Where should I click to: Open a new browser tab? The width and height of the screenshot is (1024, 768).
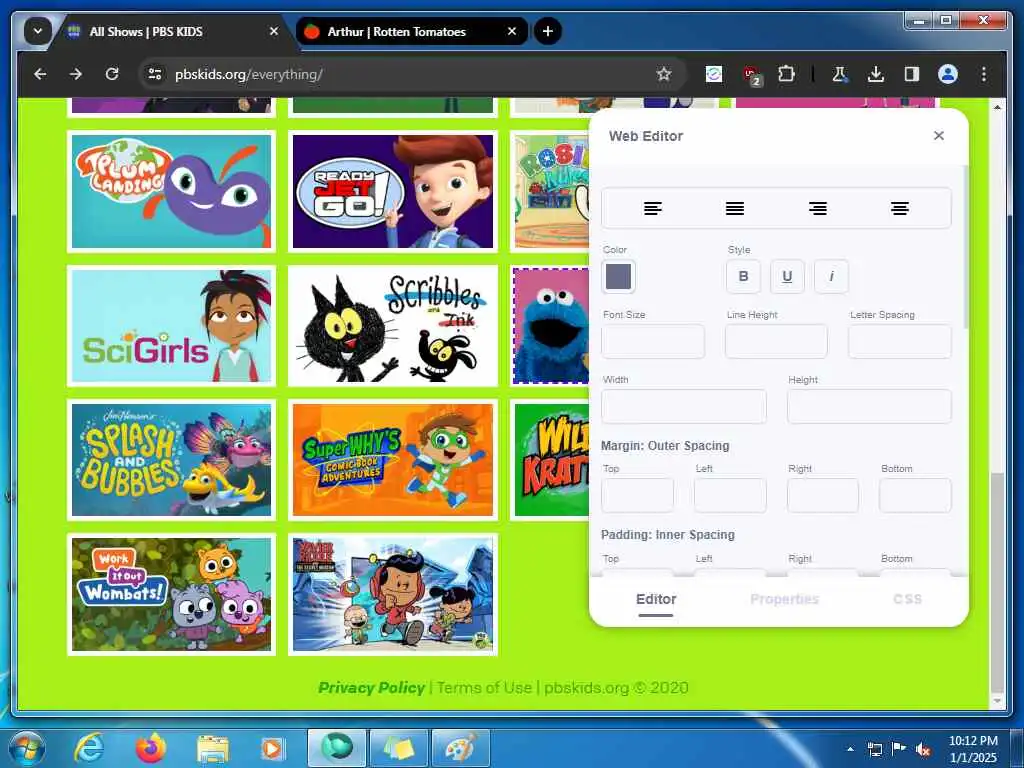click(547, 31)
